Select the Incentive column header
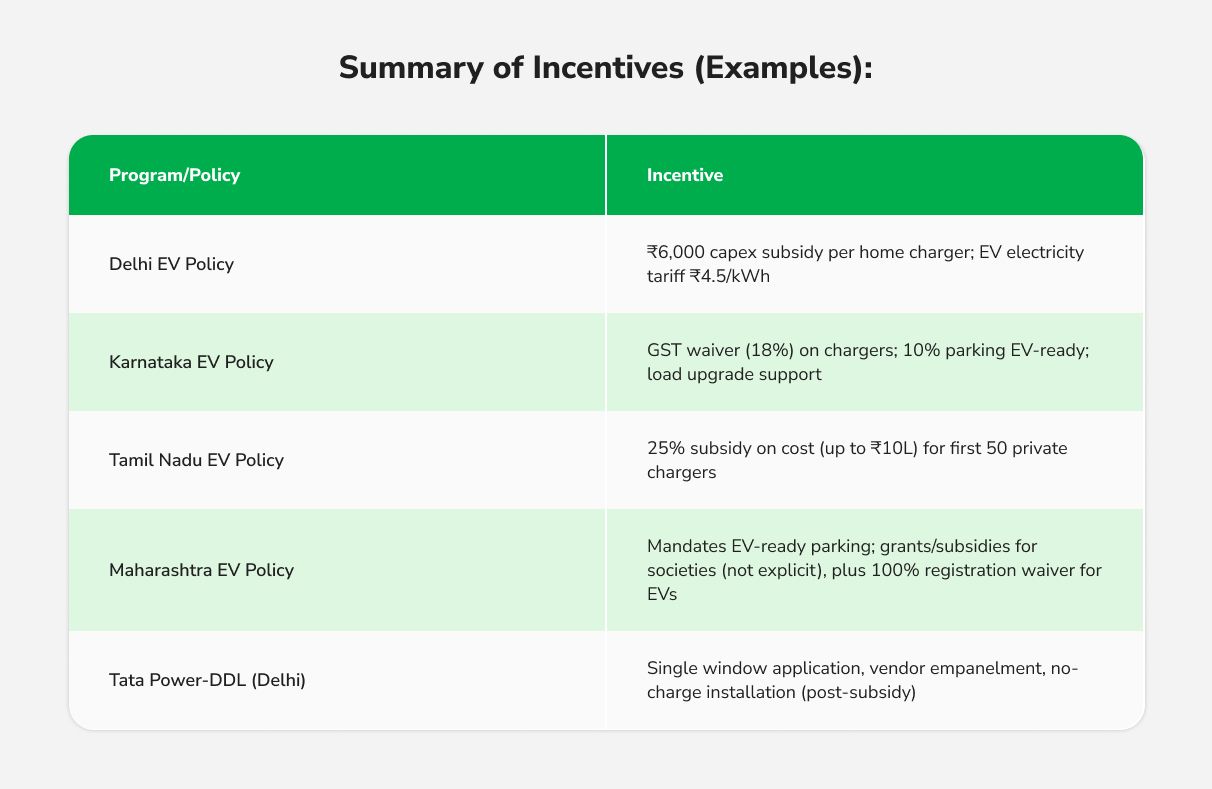 click(x=685, y=175)
